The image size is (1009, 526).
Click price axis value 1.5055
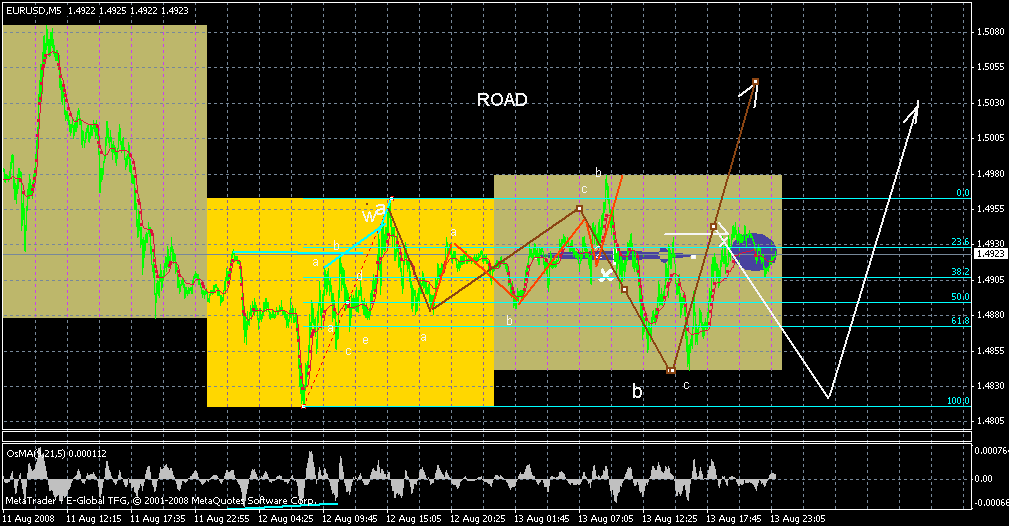click(x=990, y=67)
